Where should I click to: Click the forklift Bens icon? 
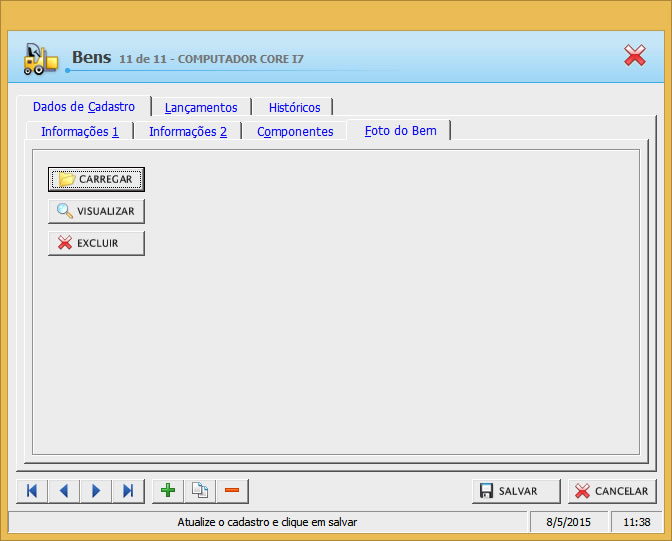tap(40, 59)
